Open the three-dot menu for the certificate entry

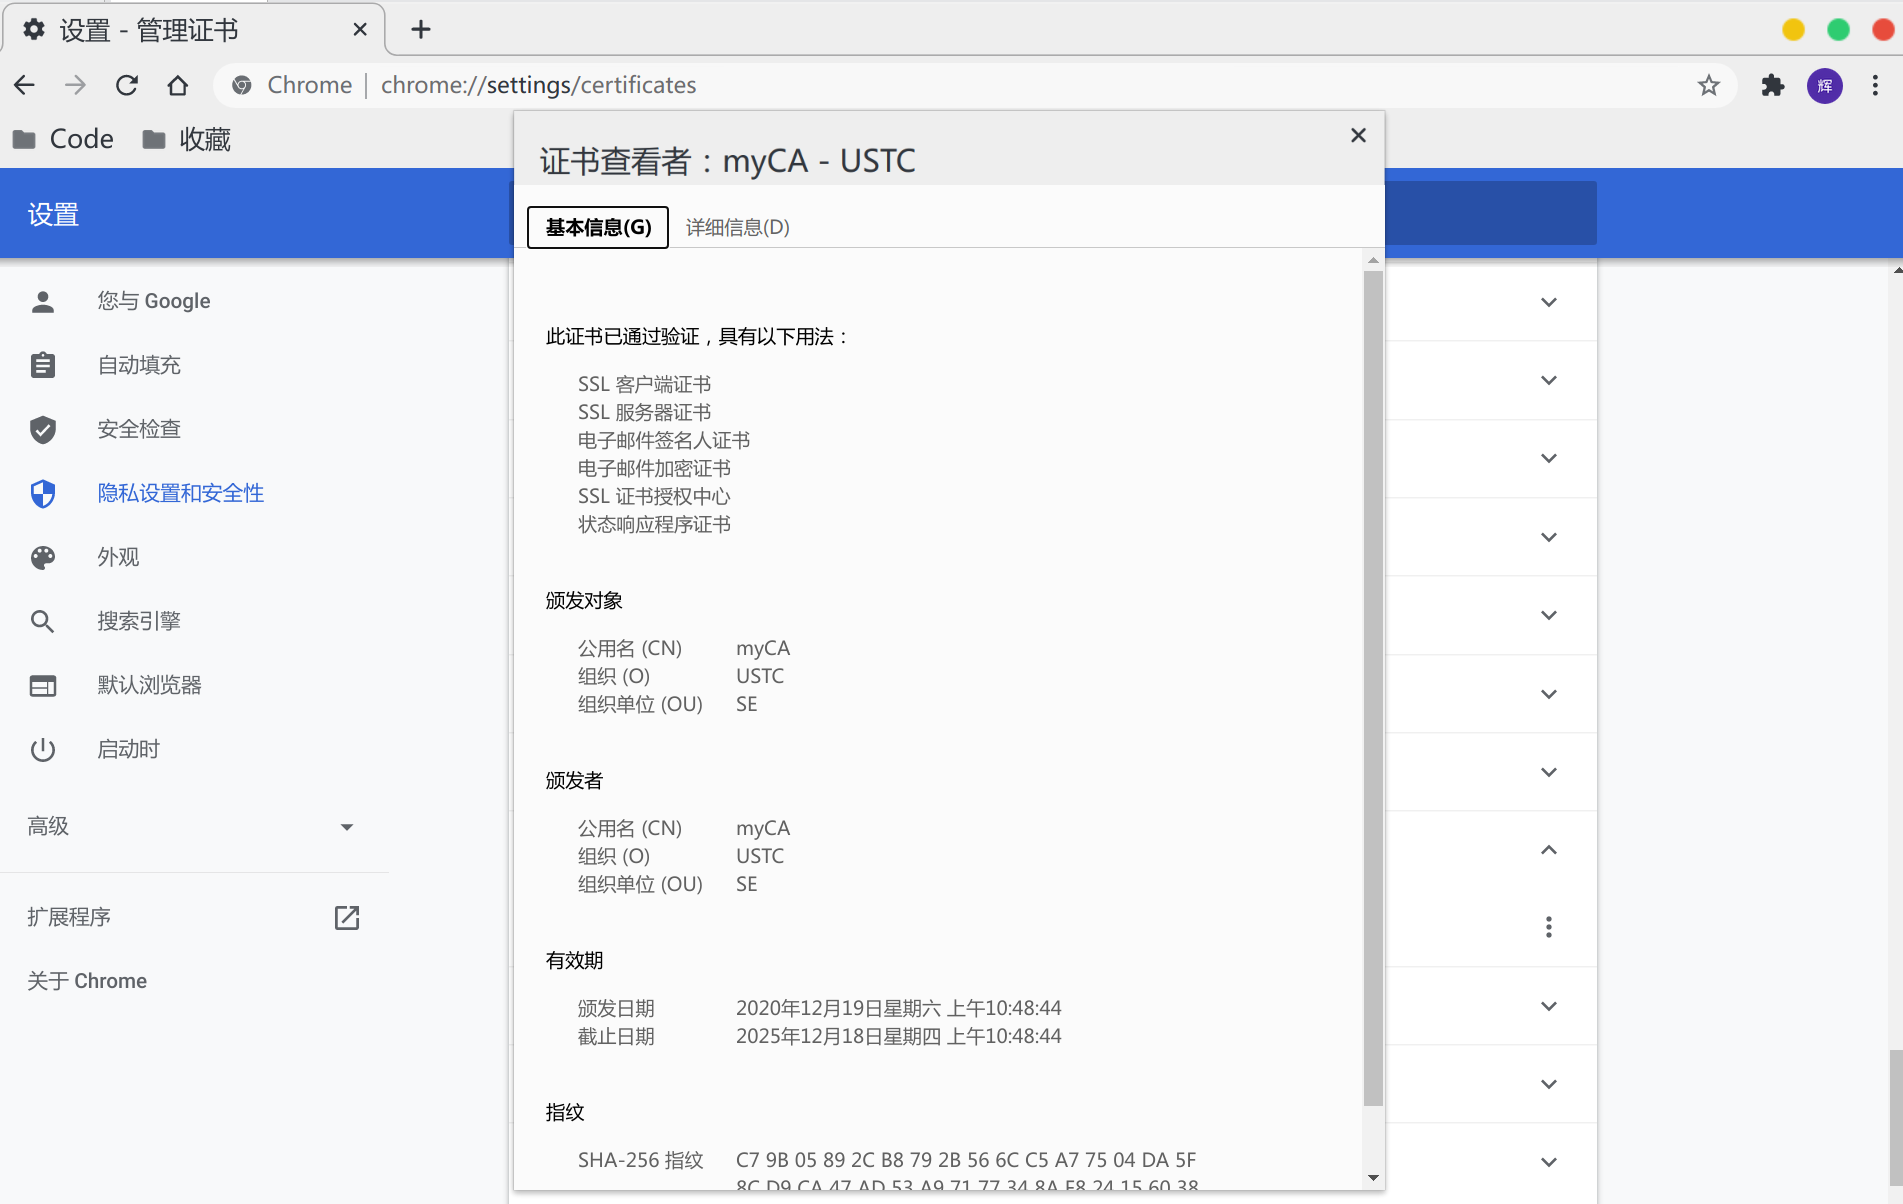pyautogui.click(x=1549, y=927)
